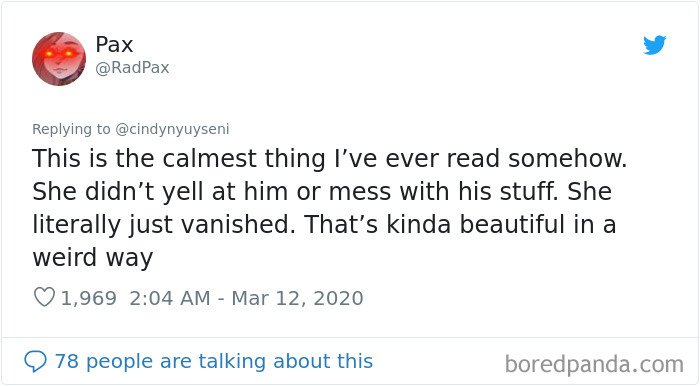Click the speech bubble reply icon
Viewport: 700px width, 386px height.
point(35,361)
